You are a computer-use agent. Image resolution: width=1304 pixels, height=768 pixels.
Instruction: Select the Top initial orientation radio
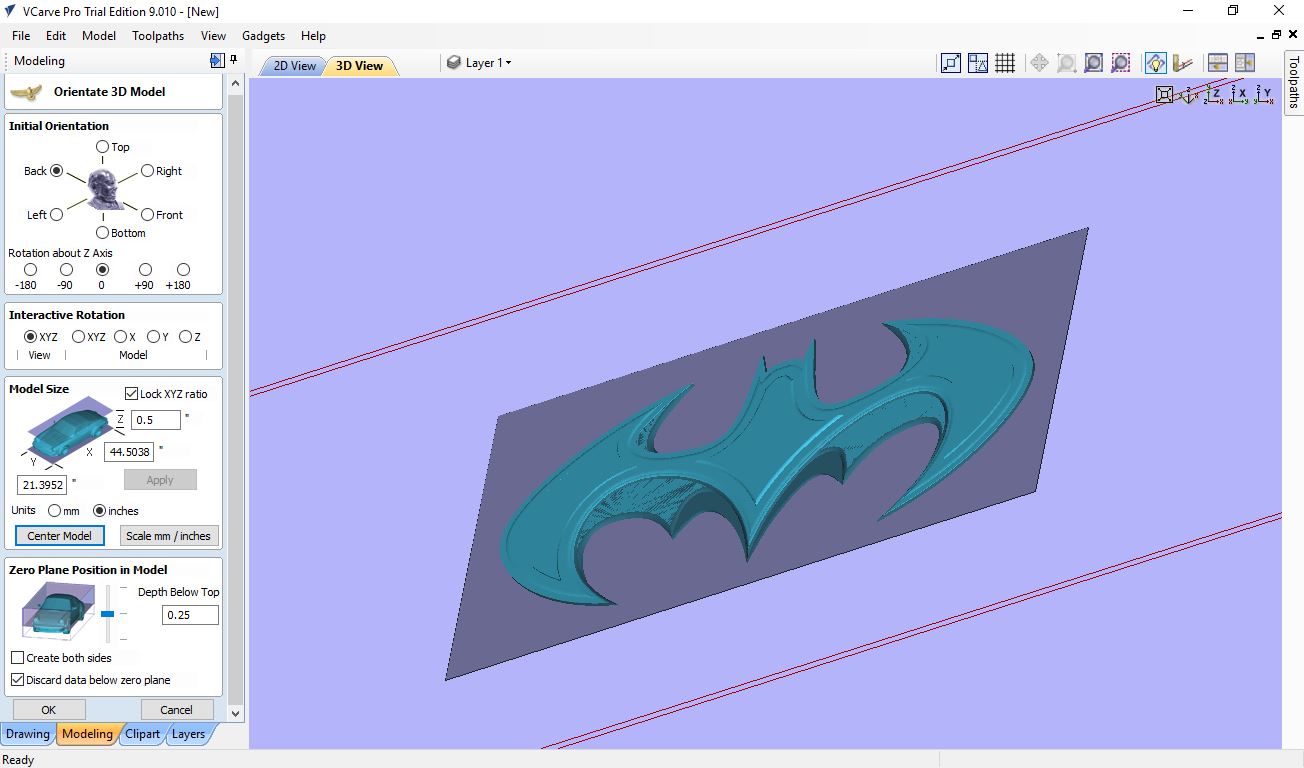102,147
